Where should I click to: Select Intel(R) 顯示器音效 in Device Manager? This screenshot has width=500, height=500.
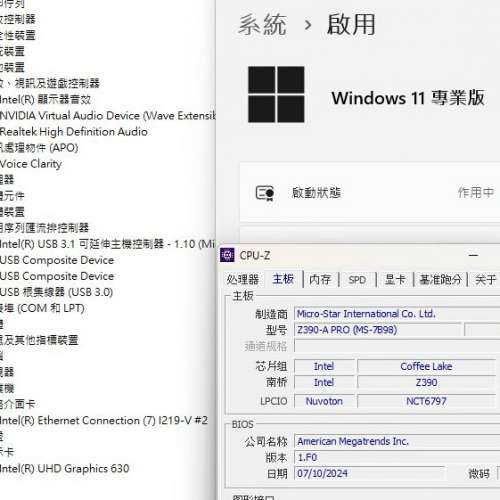[x=45, y=99]
